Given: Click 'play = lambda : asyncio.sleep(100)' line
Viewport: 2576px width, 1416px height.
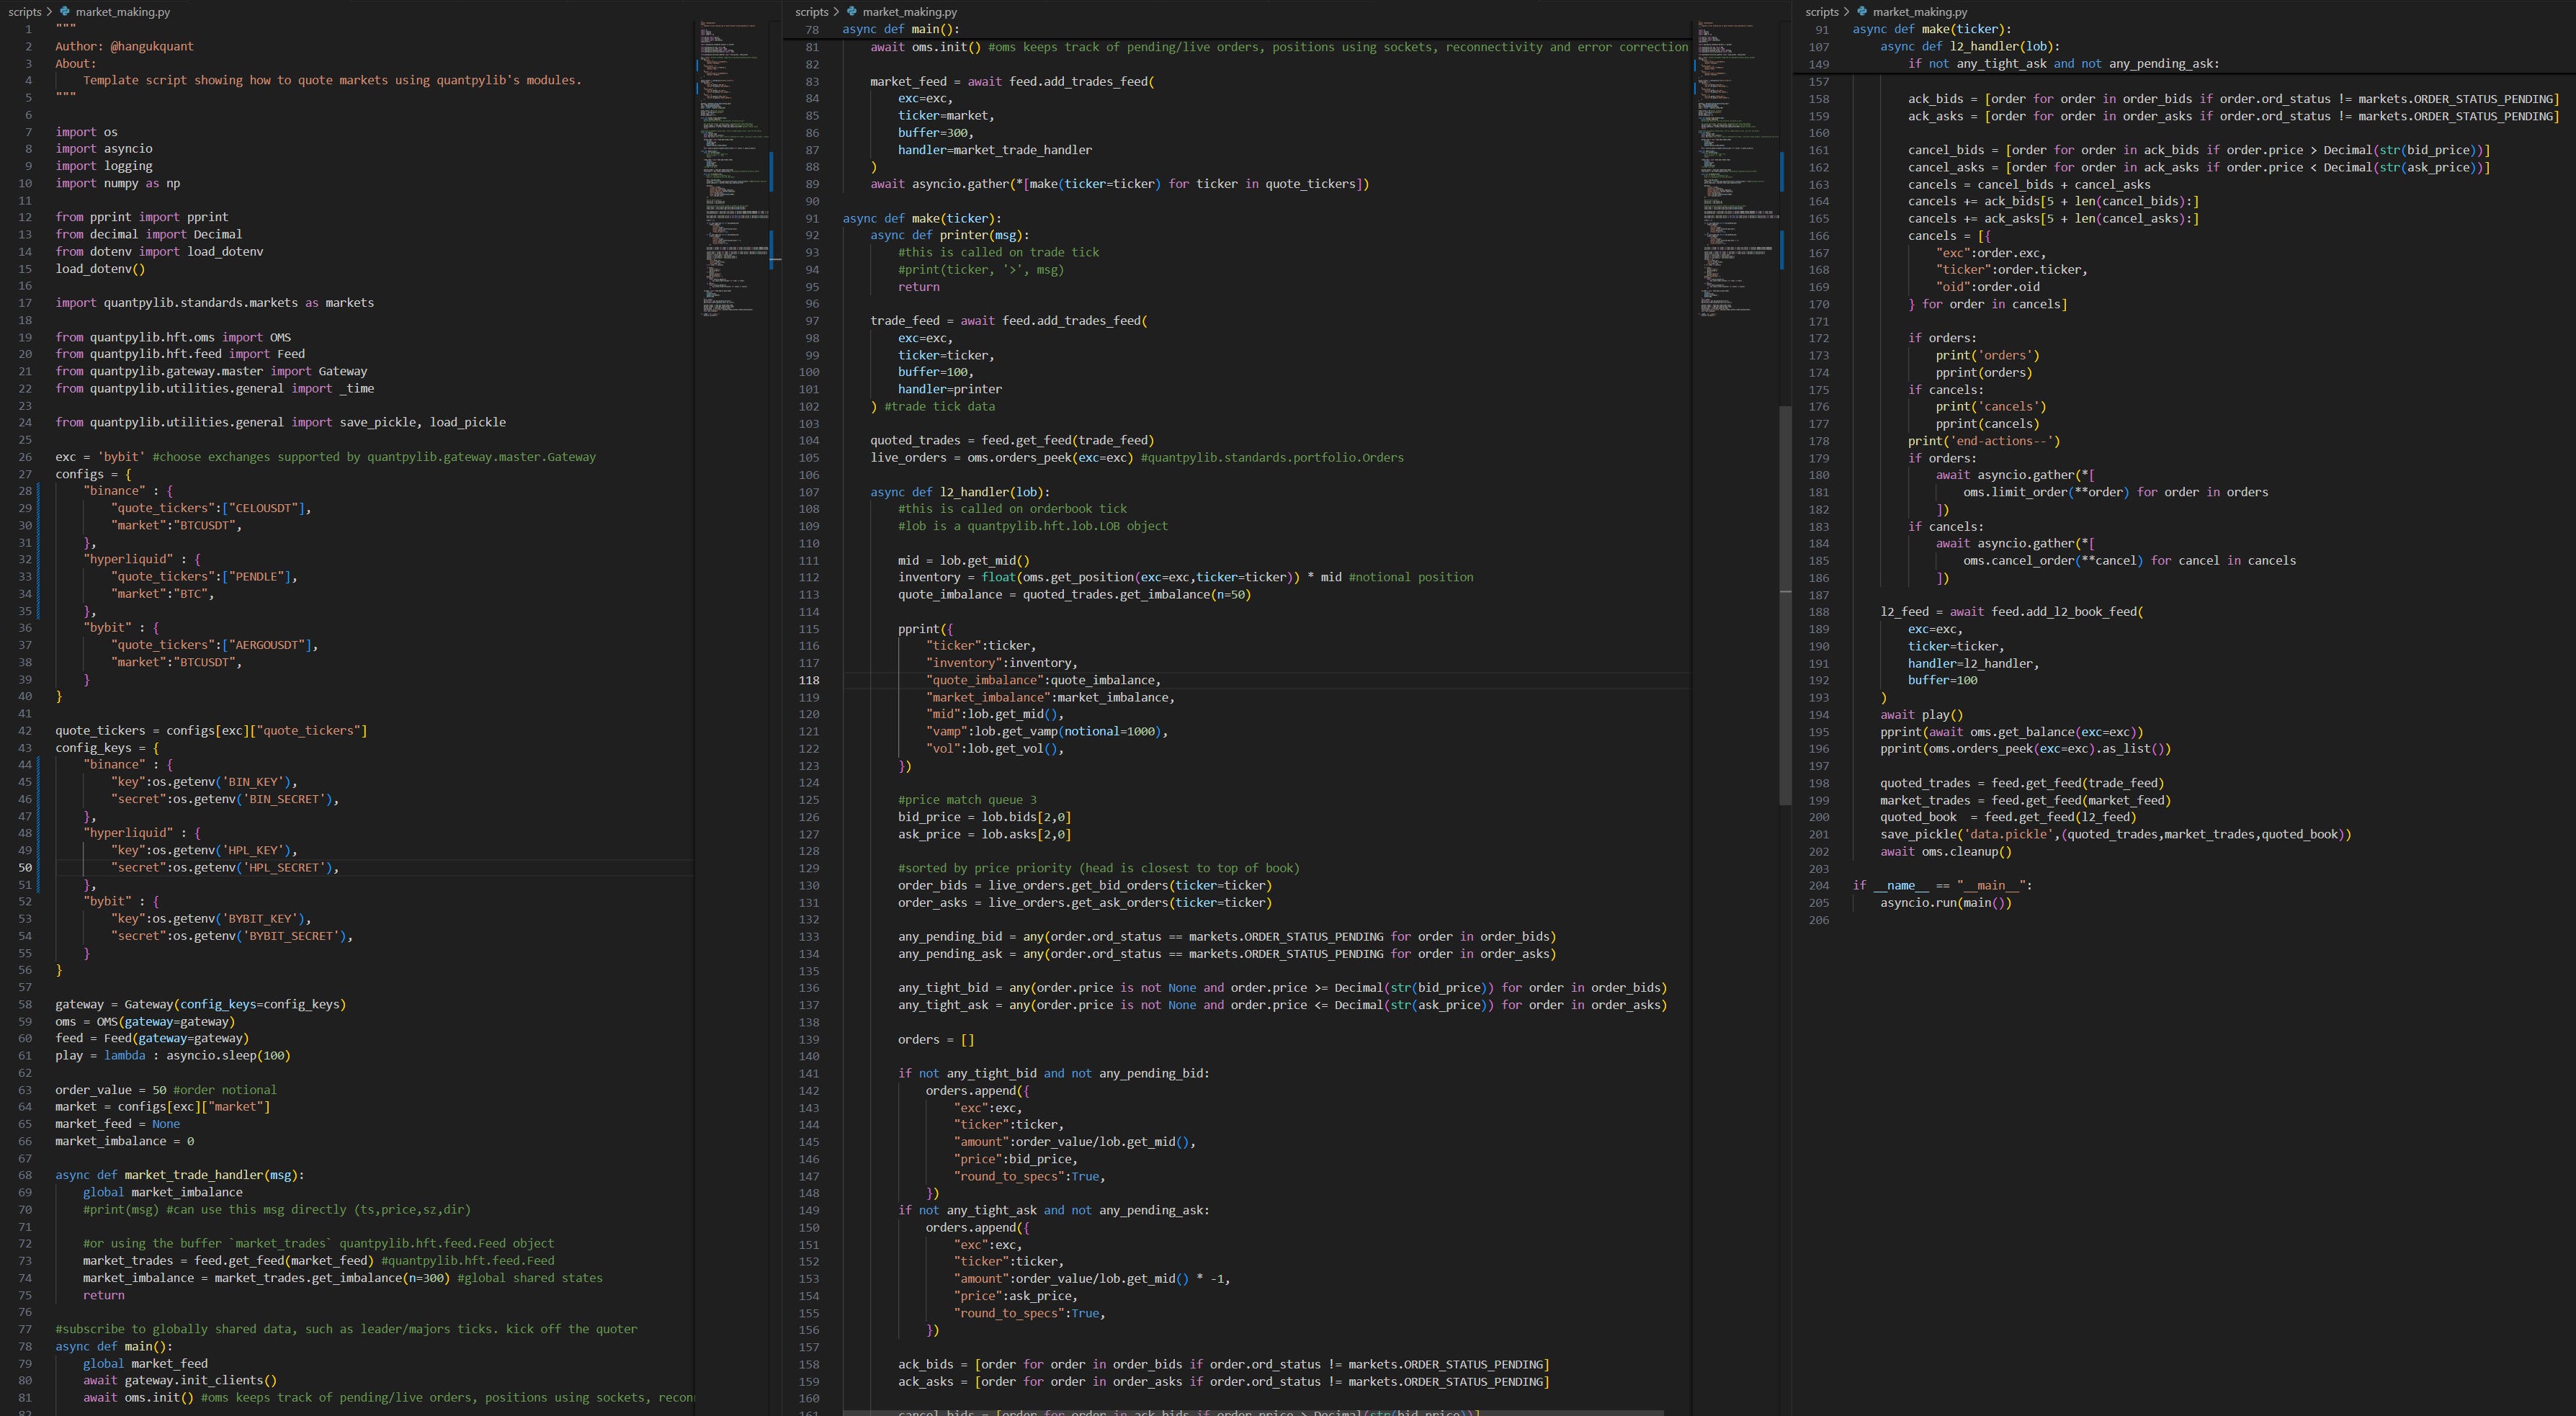Looking at the screenshot, I should [x=173, y=1055].
